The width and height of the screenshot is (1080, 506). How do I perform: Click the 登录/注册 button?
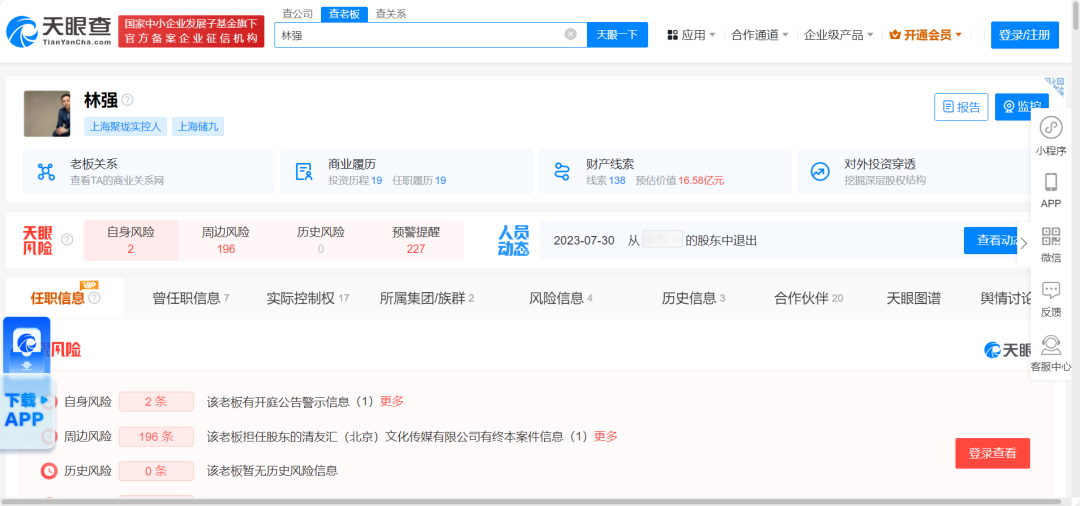click(1024, 35)
